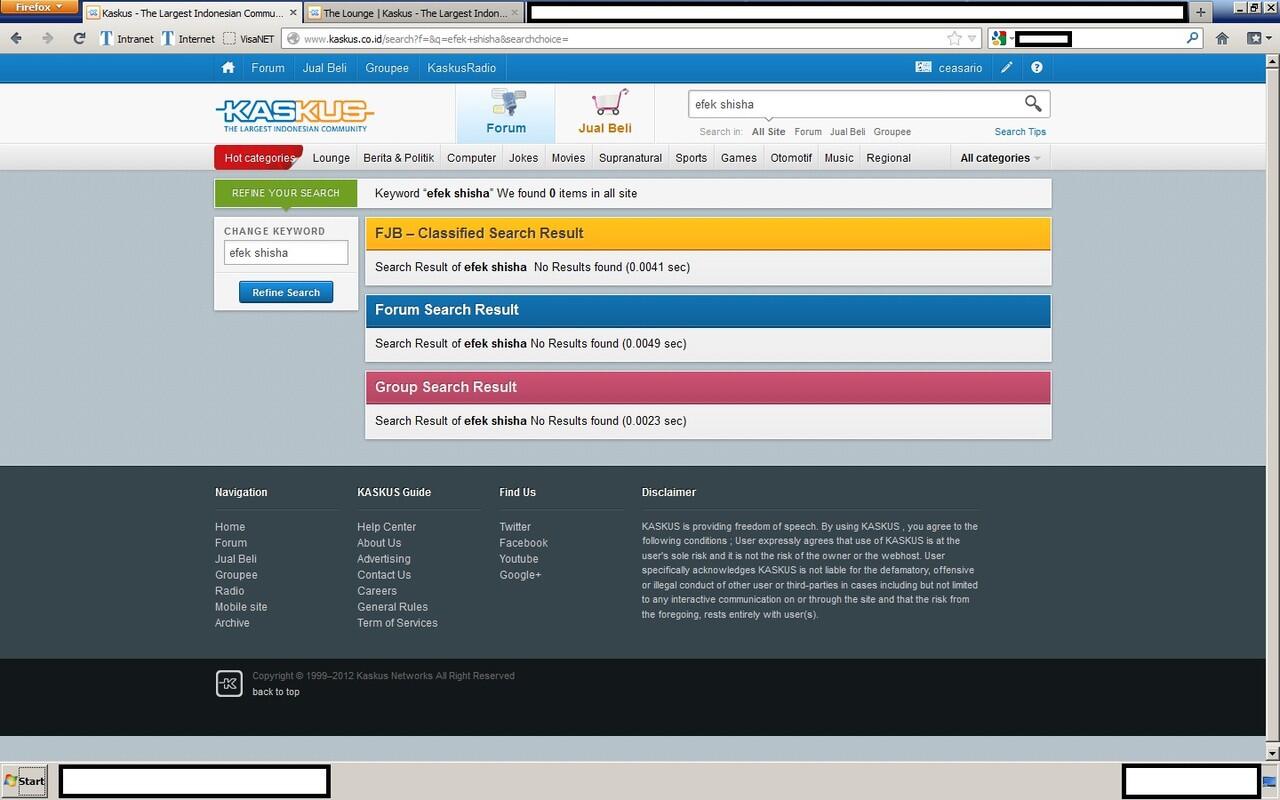Image resolution: width=1280 pixels, height=800 pixels.
Task: Select Forum search scope
Action: (808, 132)
